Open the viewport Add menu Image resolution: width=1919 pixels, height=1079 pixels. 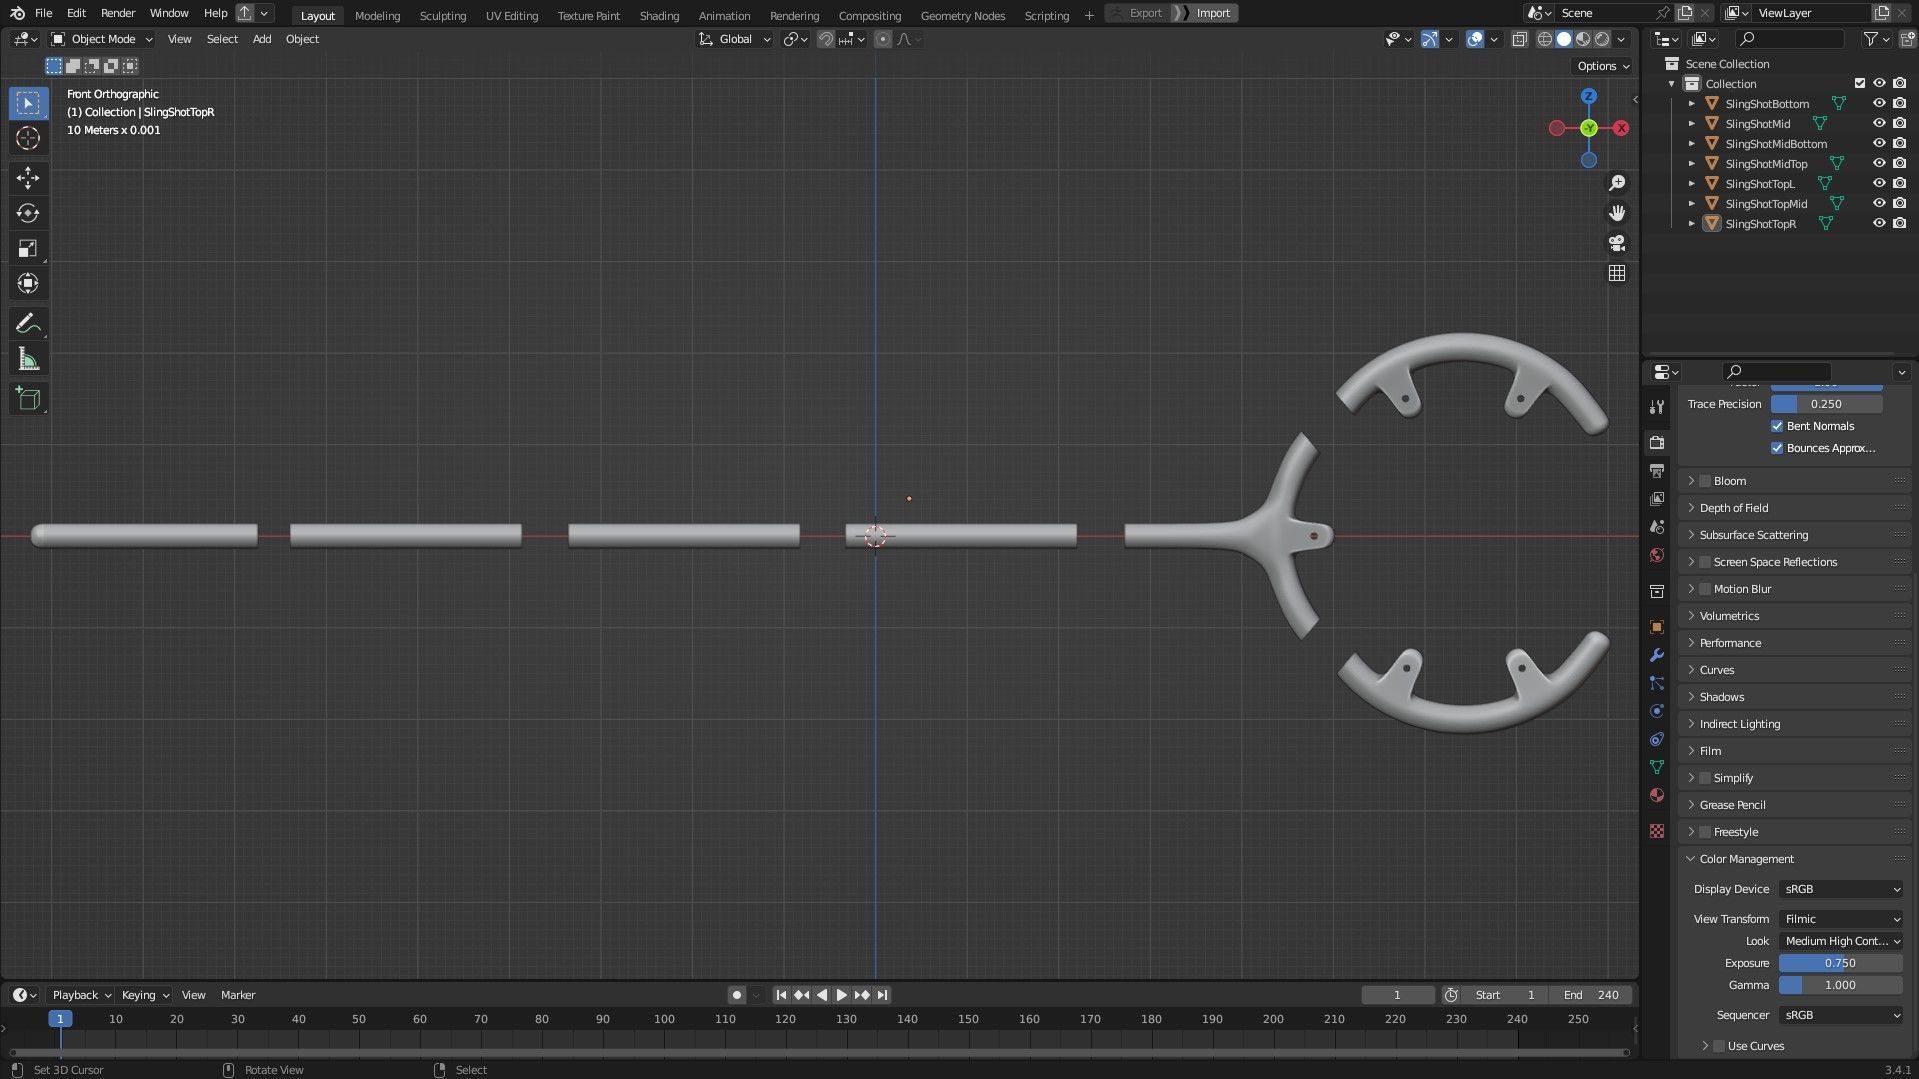[x=262, y=39]
